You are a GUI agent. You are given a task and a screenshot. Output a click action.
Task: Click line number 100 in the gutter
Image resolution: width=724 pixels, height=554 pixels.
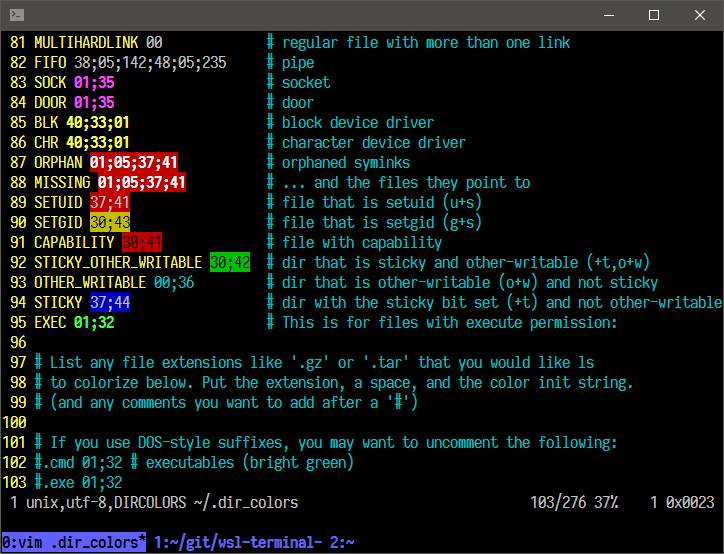pyautogui.click(x=14, y=422)
